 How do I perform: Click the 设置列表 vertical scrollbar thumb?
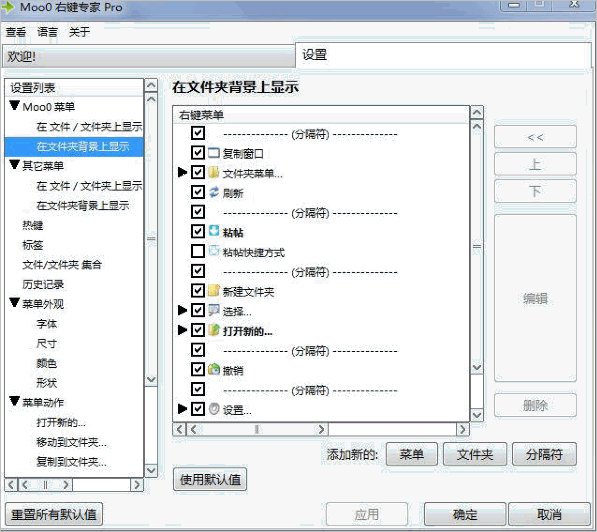click(151, 239)
